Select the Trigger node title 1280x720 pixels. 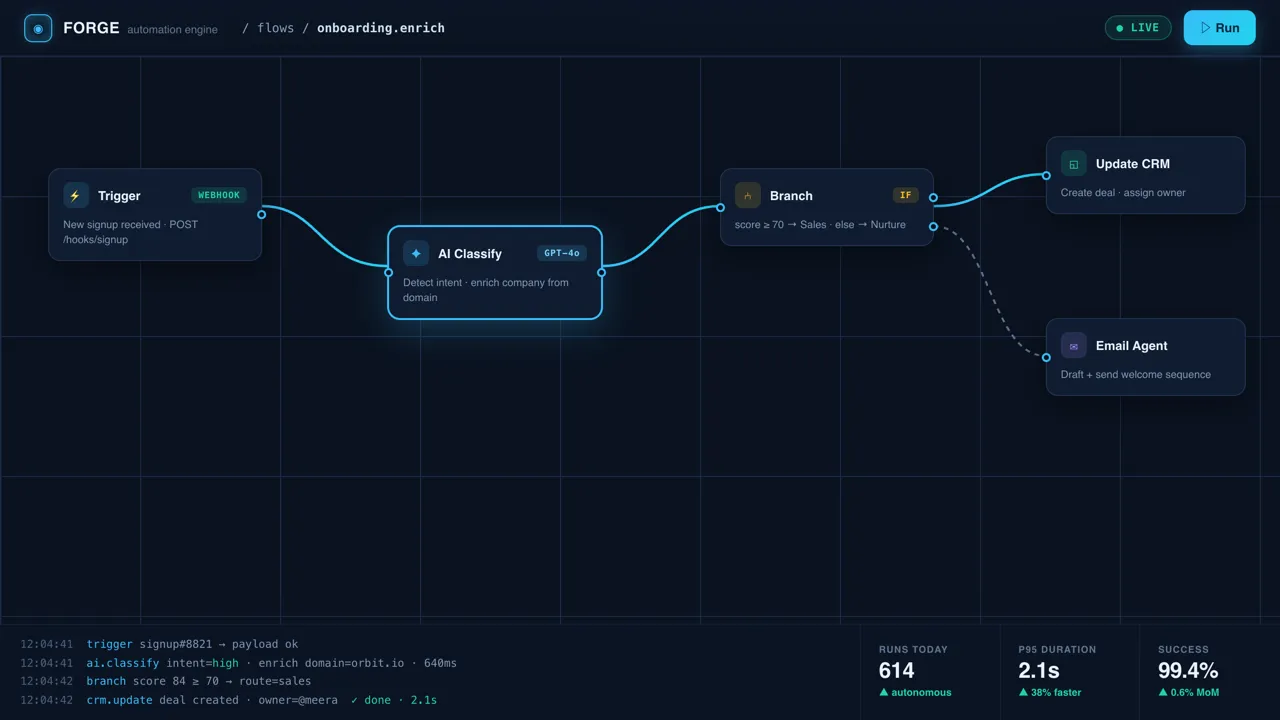(119, 196)
